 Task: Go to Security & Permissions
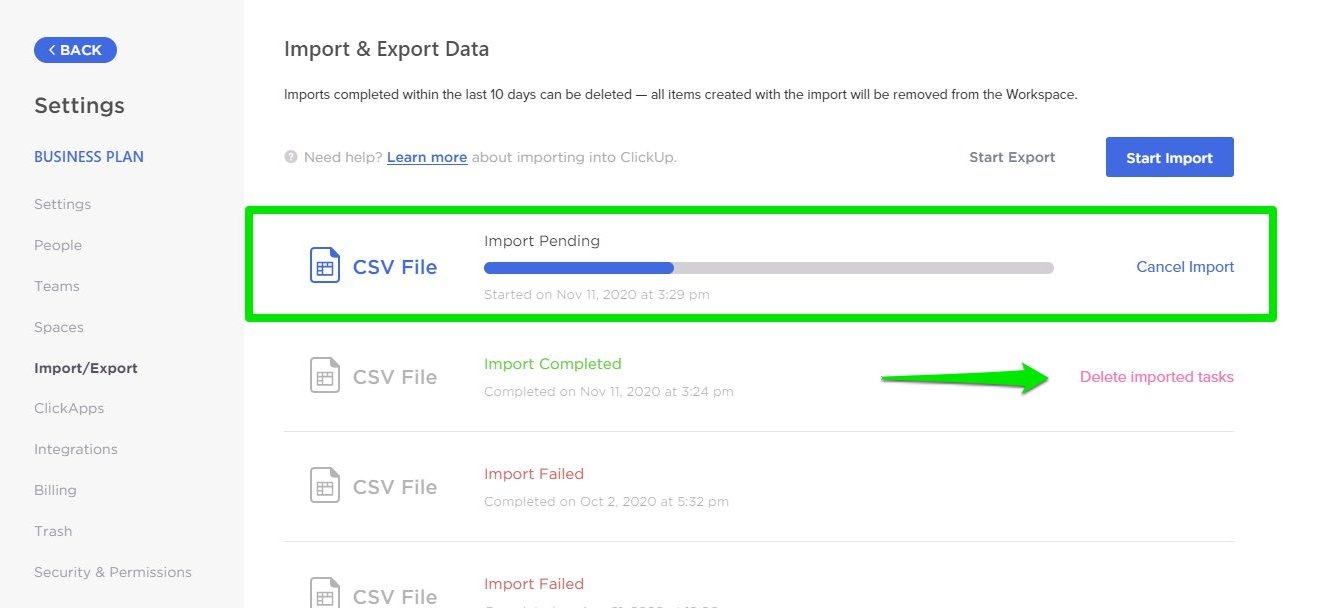coord(113,572)
